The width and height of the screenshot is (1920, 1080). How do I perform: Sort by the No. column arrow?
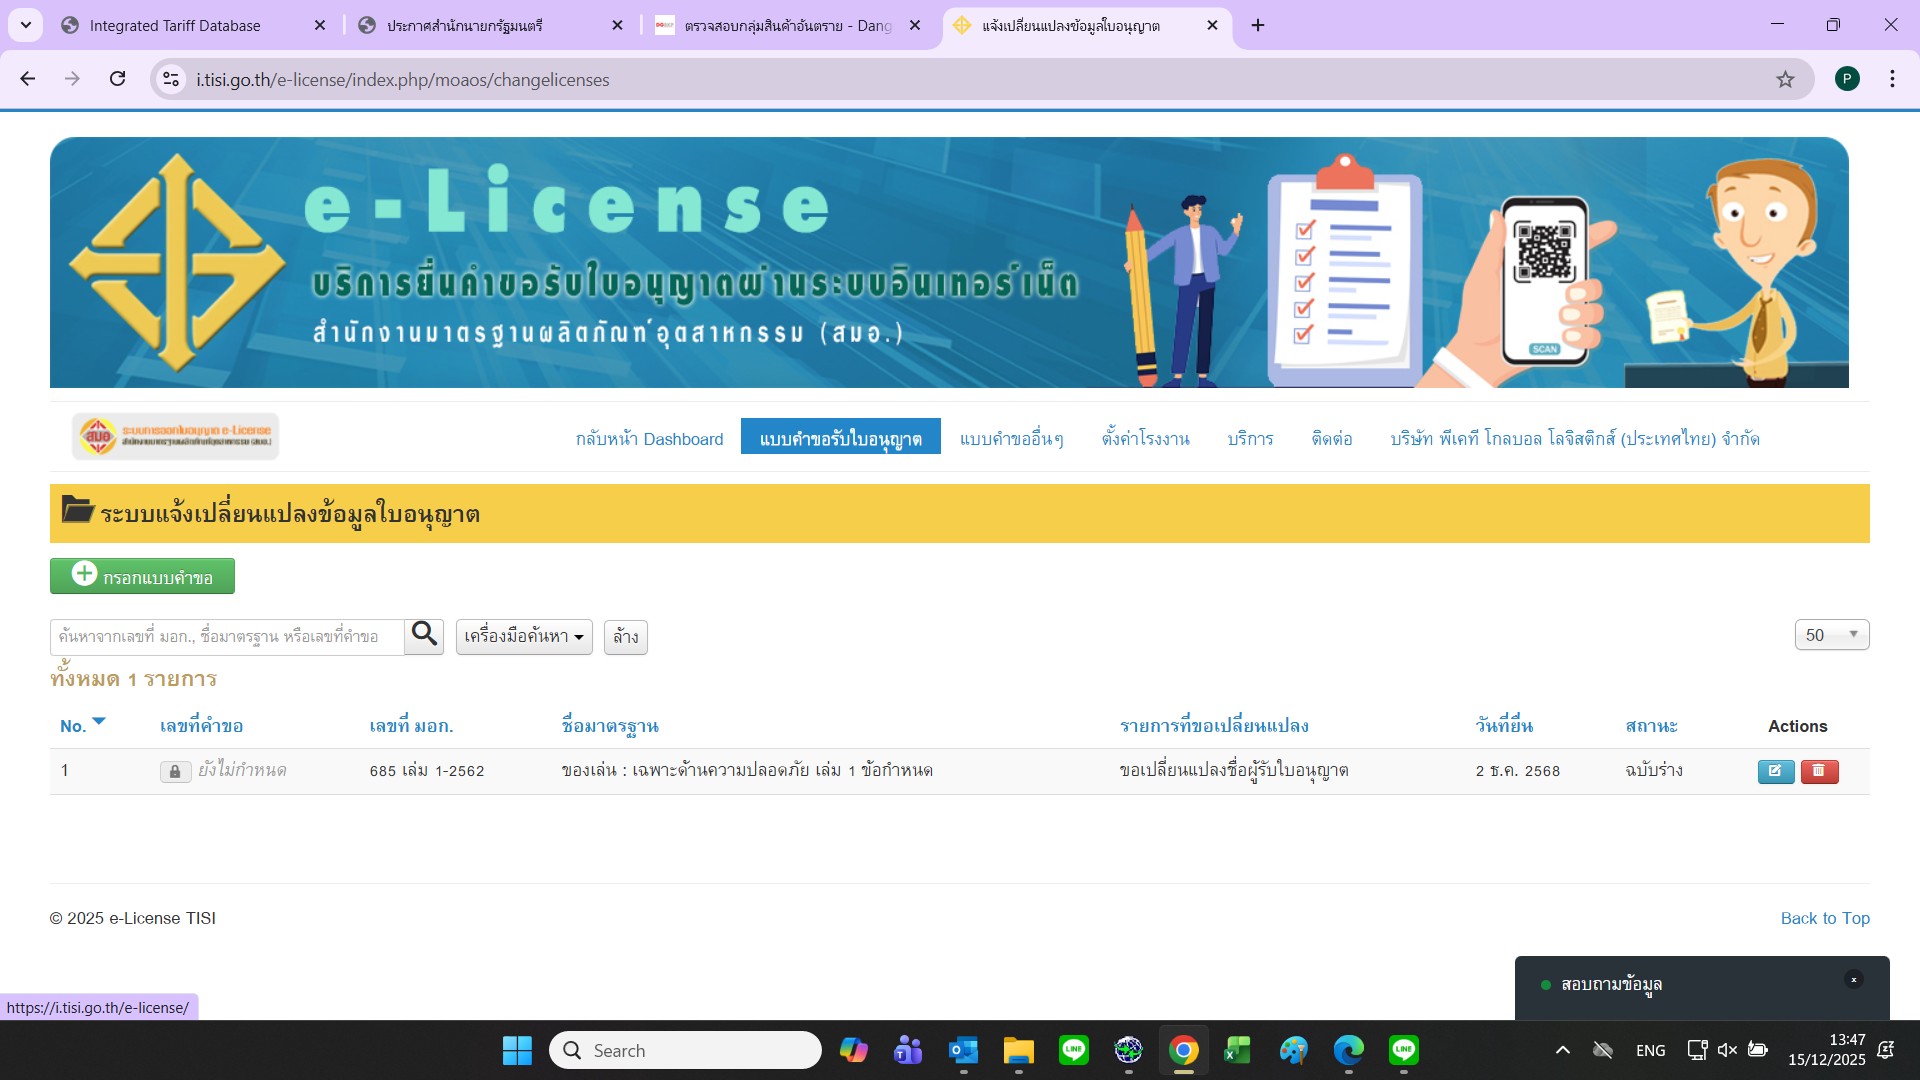click(98, 722)
